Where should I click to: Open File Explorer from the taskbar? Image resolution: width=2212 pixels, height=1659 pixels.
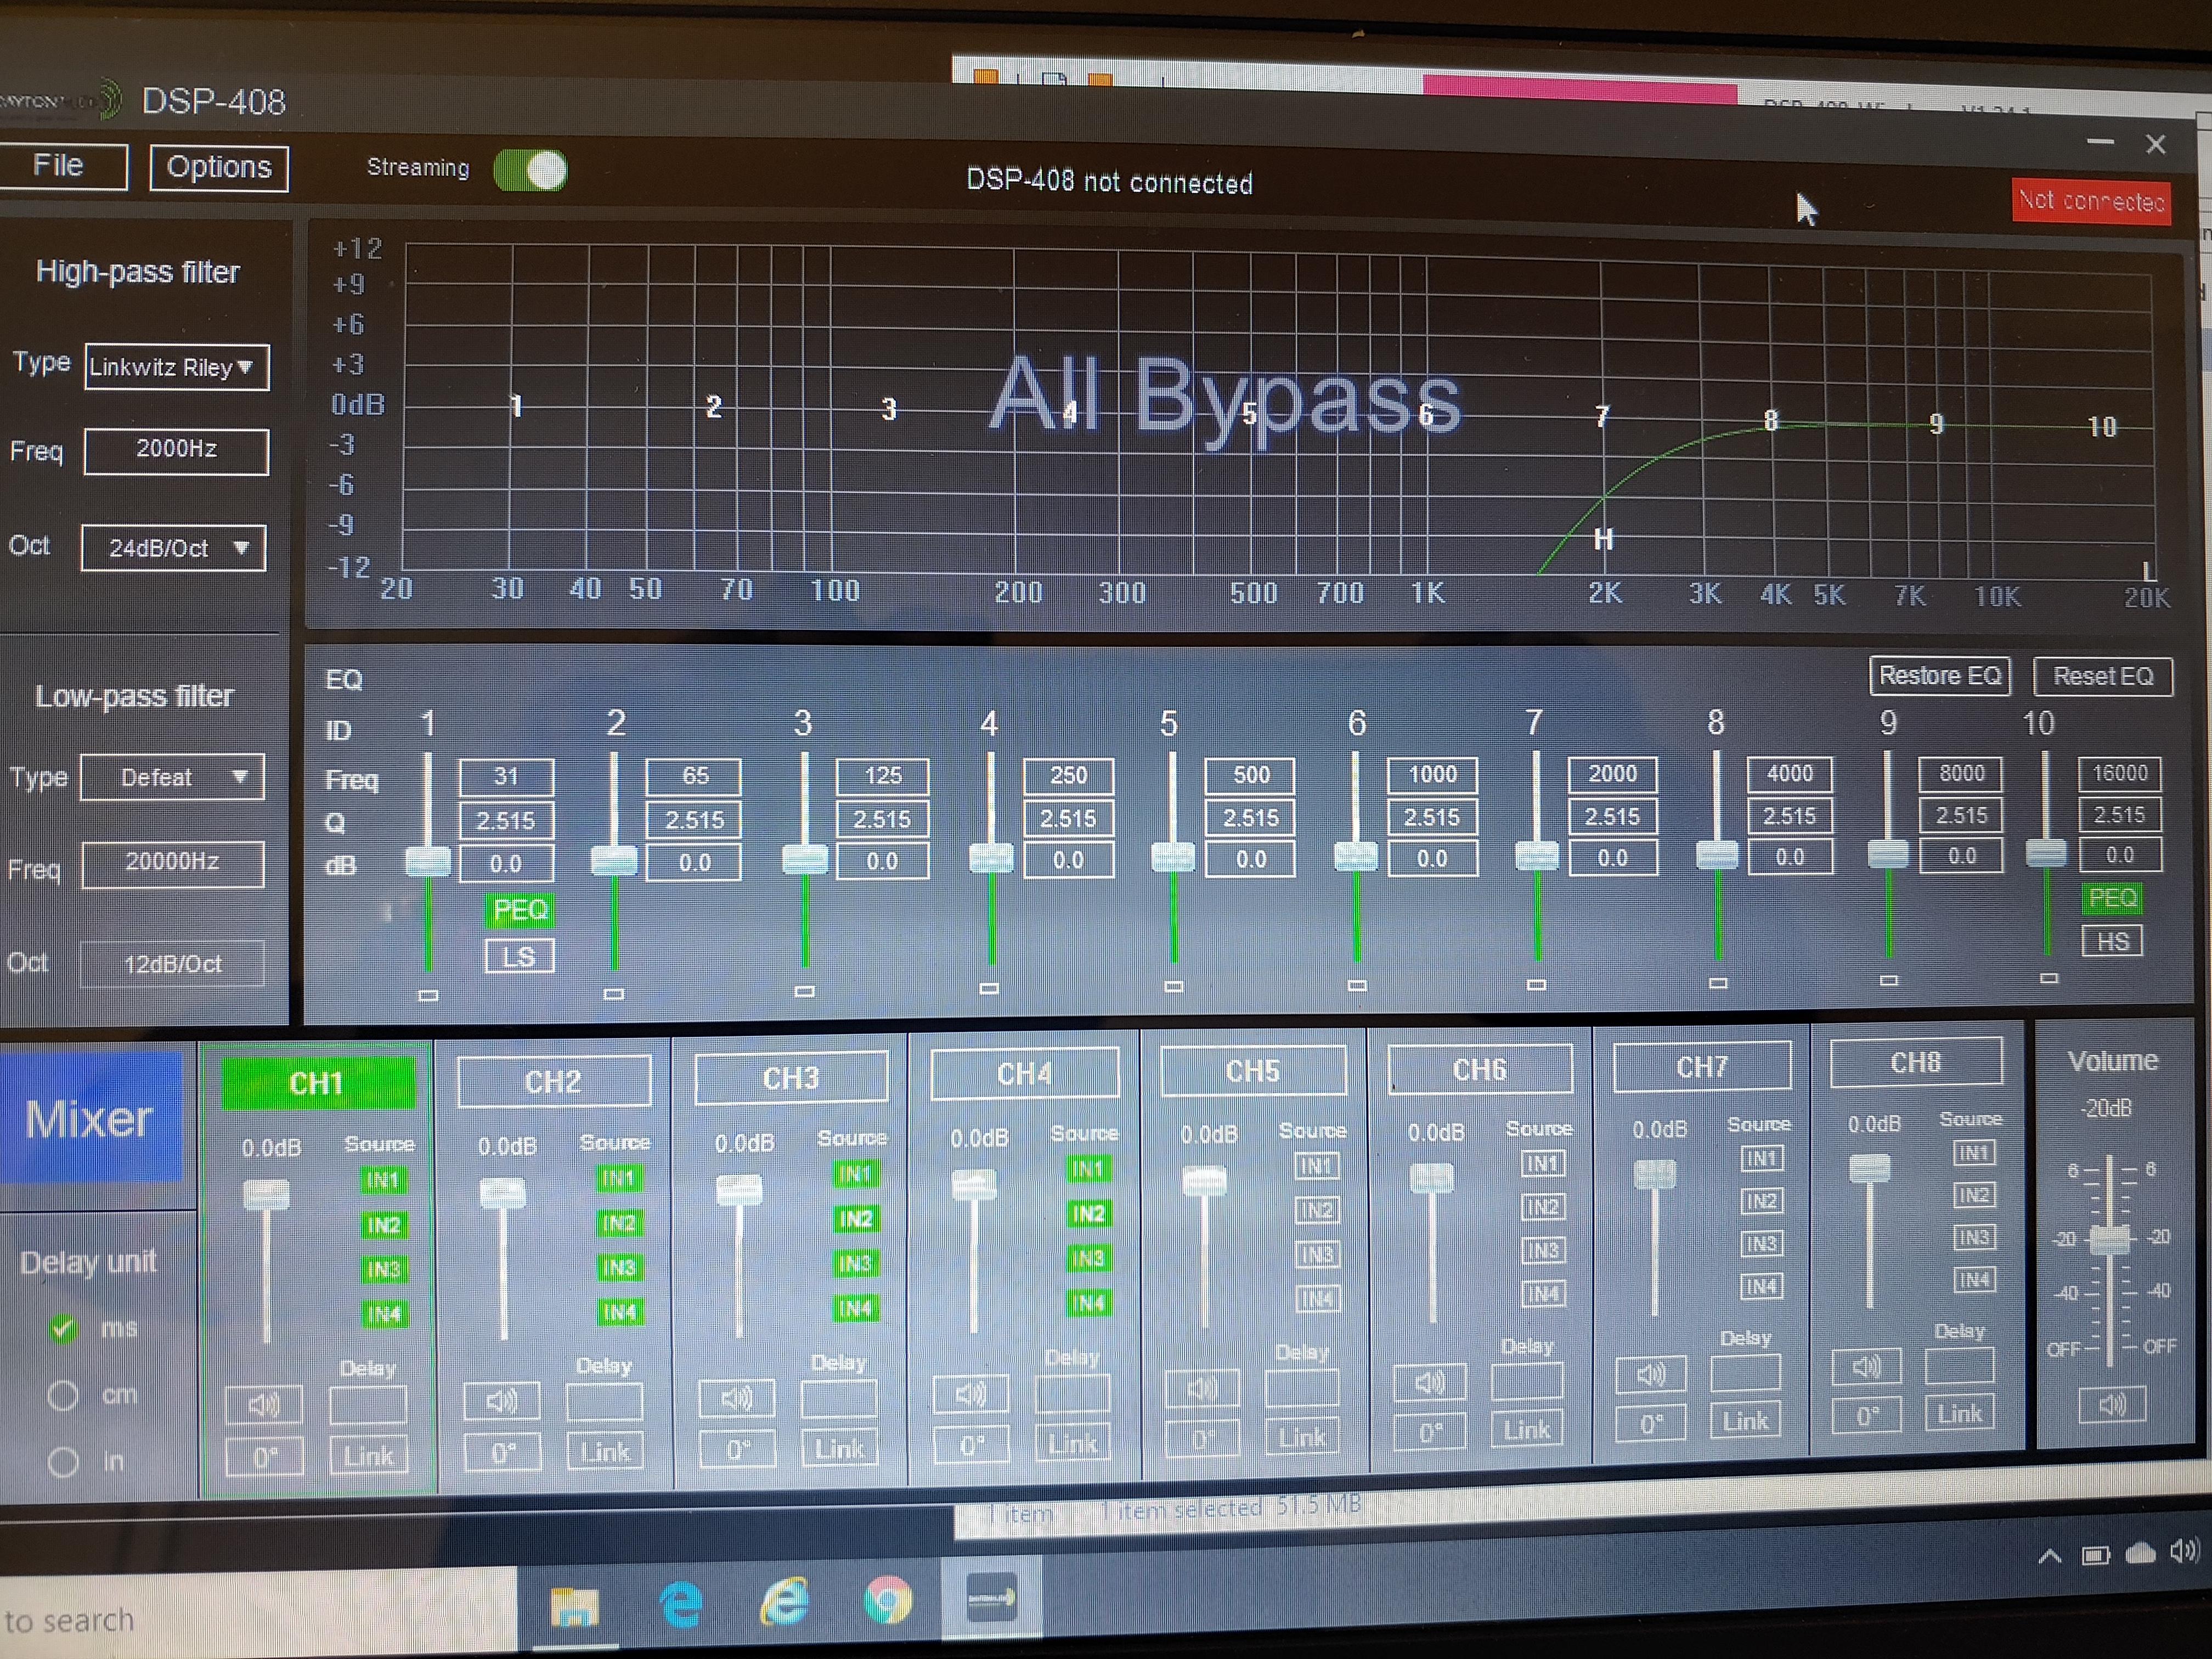574,1605
